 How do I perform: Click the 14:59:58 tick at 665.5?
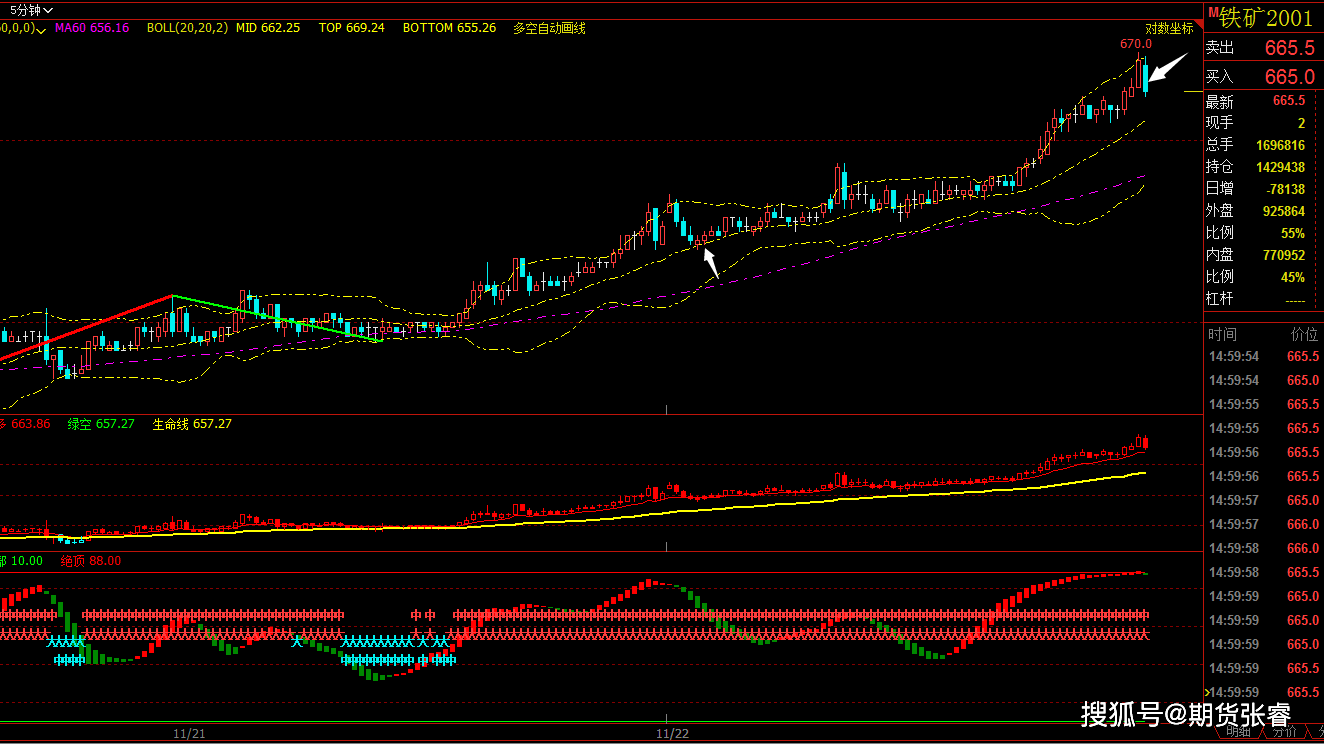click(1264, 572)
